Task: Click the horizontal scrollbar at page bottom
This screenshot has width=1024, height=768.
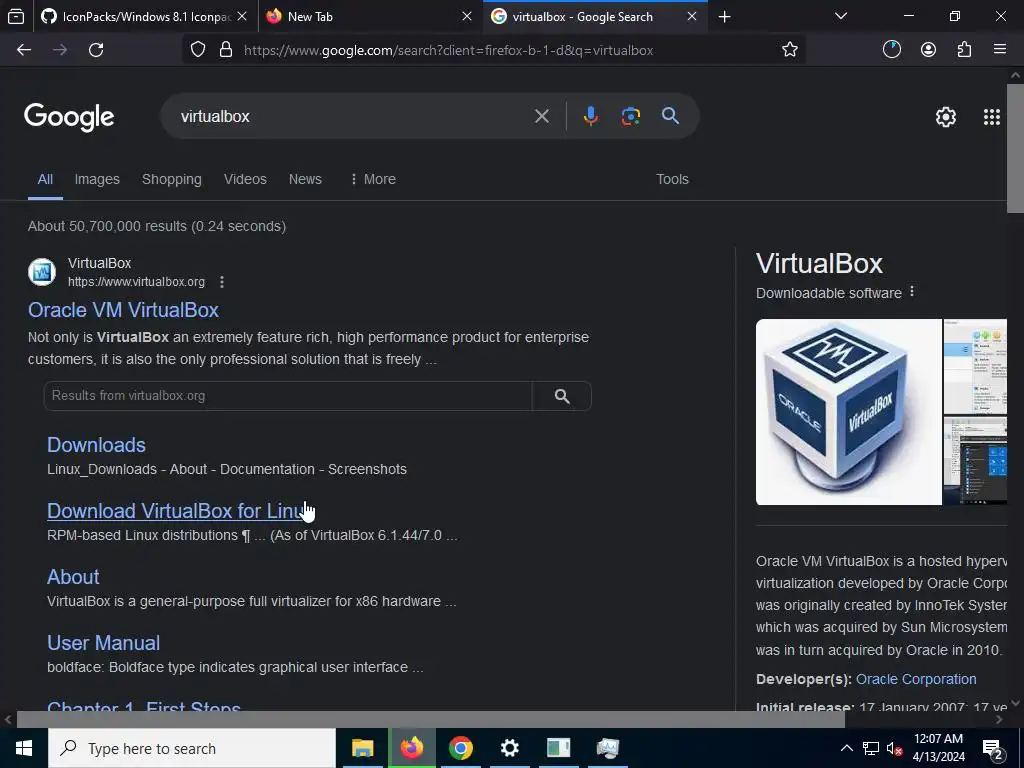Action: click(431, 720)
